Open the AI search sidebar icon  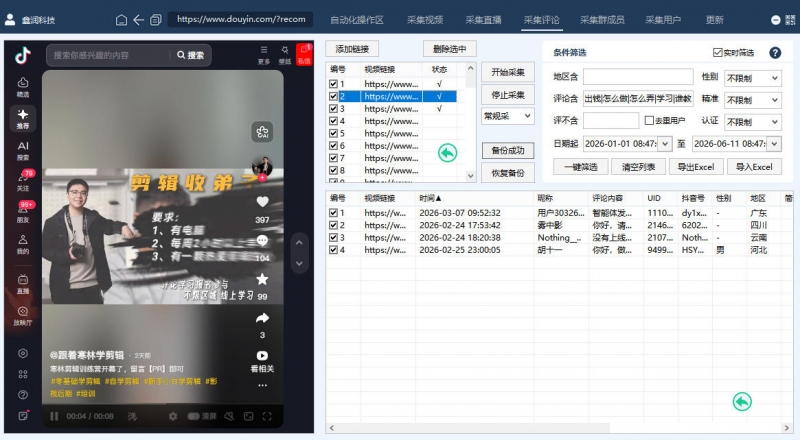point(23,149)
